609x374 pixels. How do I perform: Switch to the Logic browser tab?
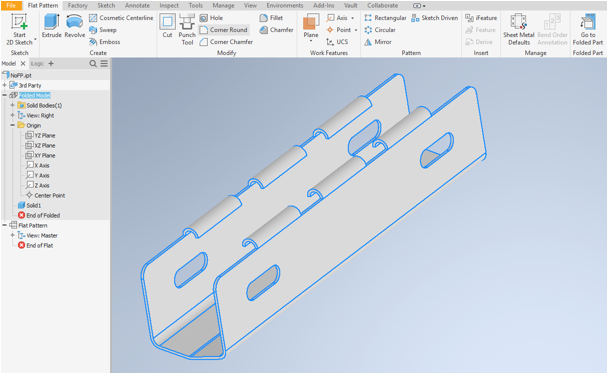point(37,63)
